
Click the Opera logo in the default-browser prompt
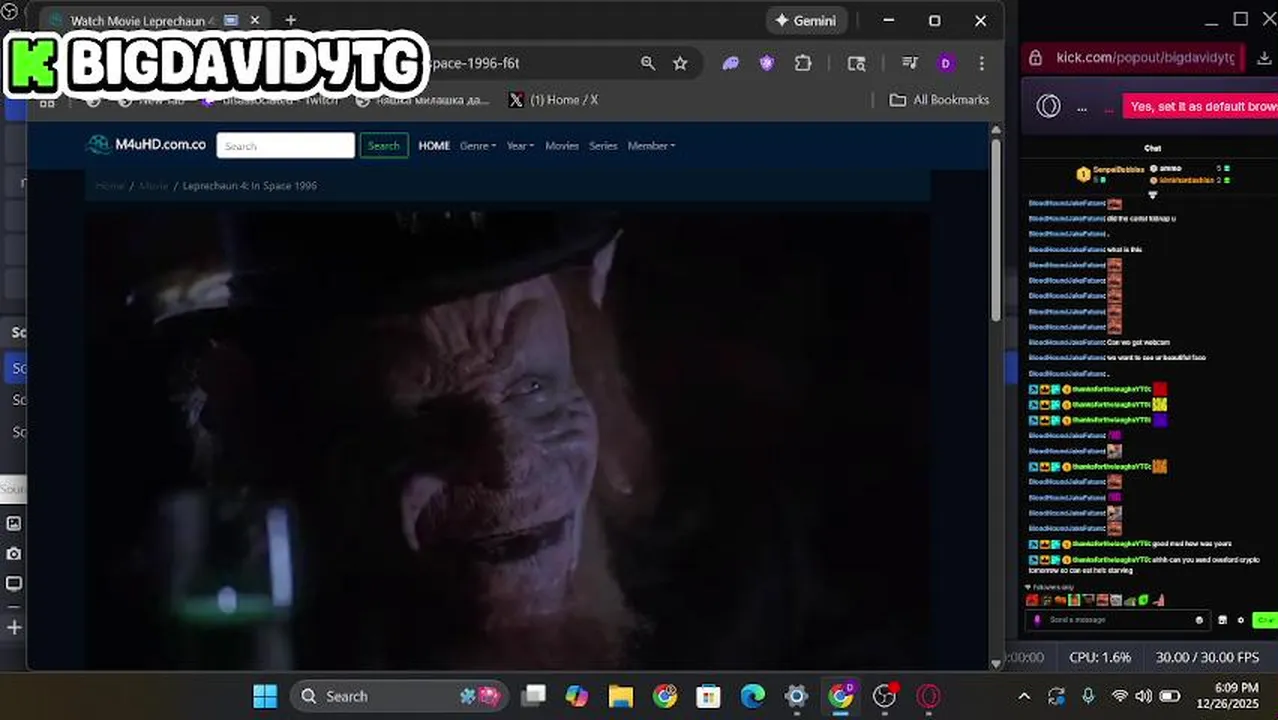[x=1048, y=106]
